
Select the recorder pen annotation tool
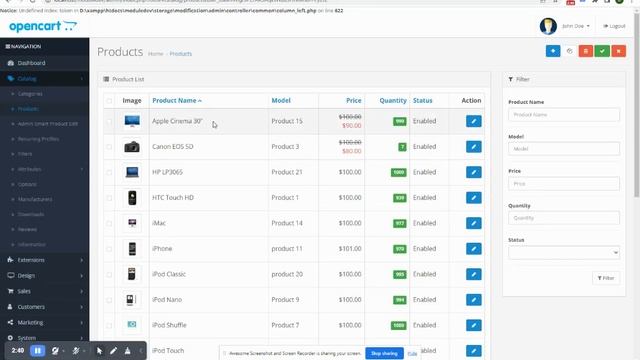coord(113,351)
